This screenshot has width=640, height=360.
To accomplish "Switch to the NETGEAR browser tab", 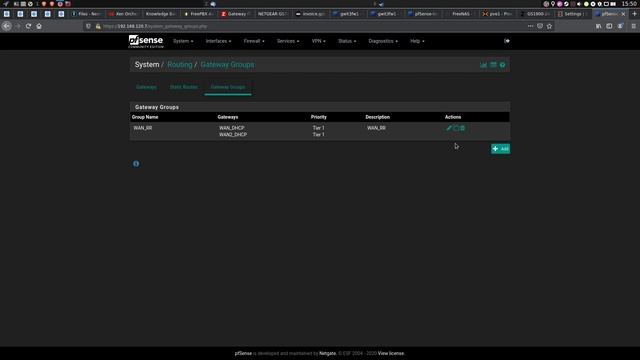I will (273, 14).
